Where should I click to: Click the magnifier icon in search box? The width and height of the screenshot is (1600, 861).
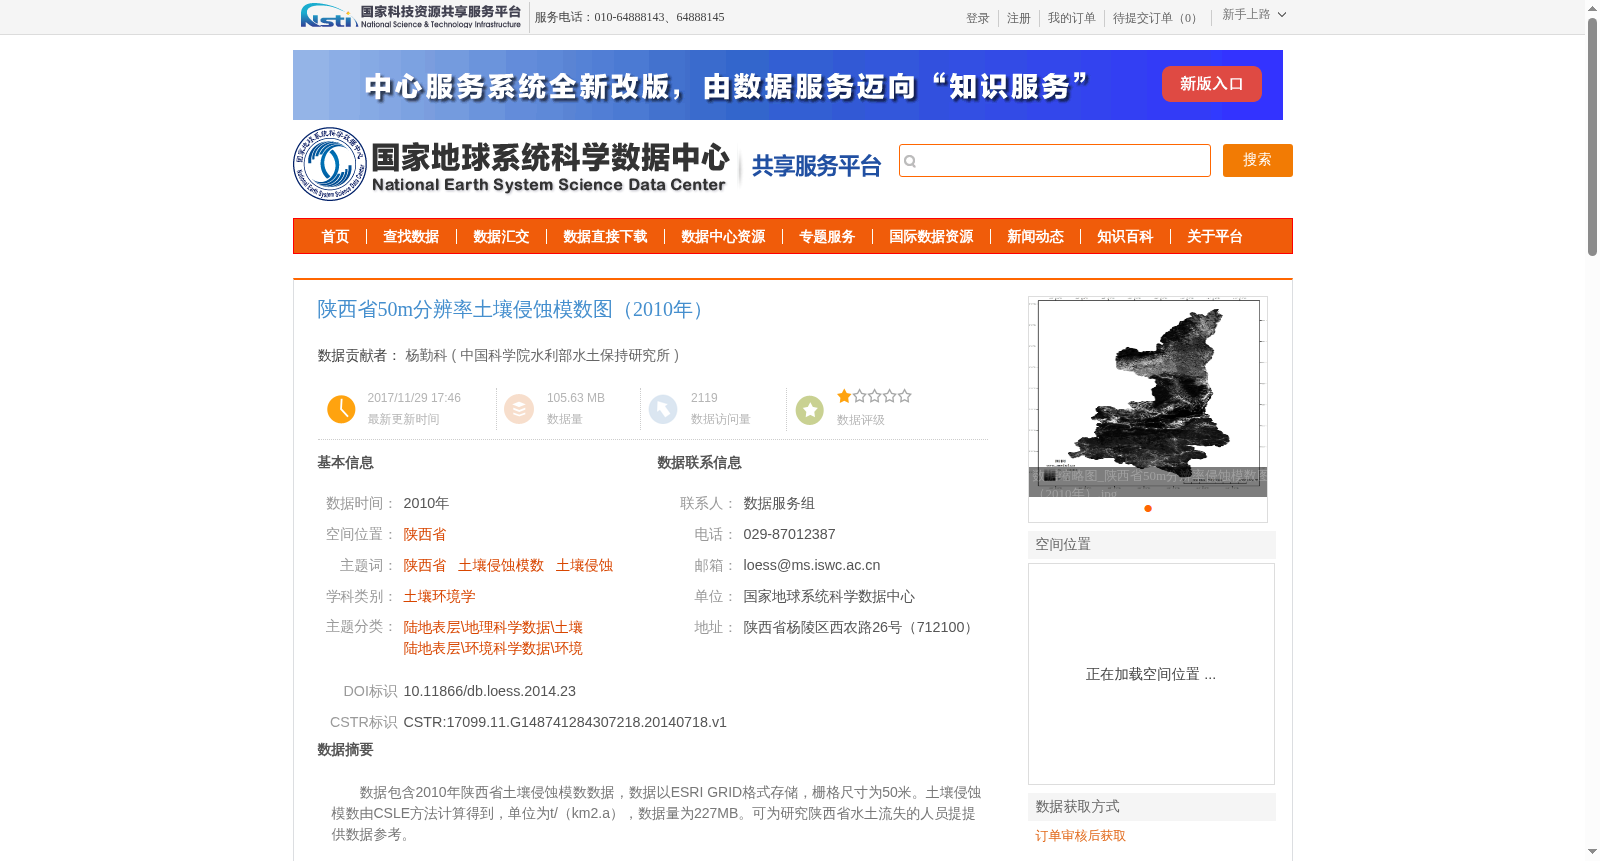click(910, 161)
